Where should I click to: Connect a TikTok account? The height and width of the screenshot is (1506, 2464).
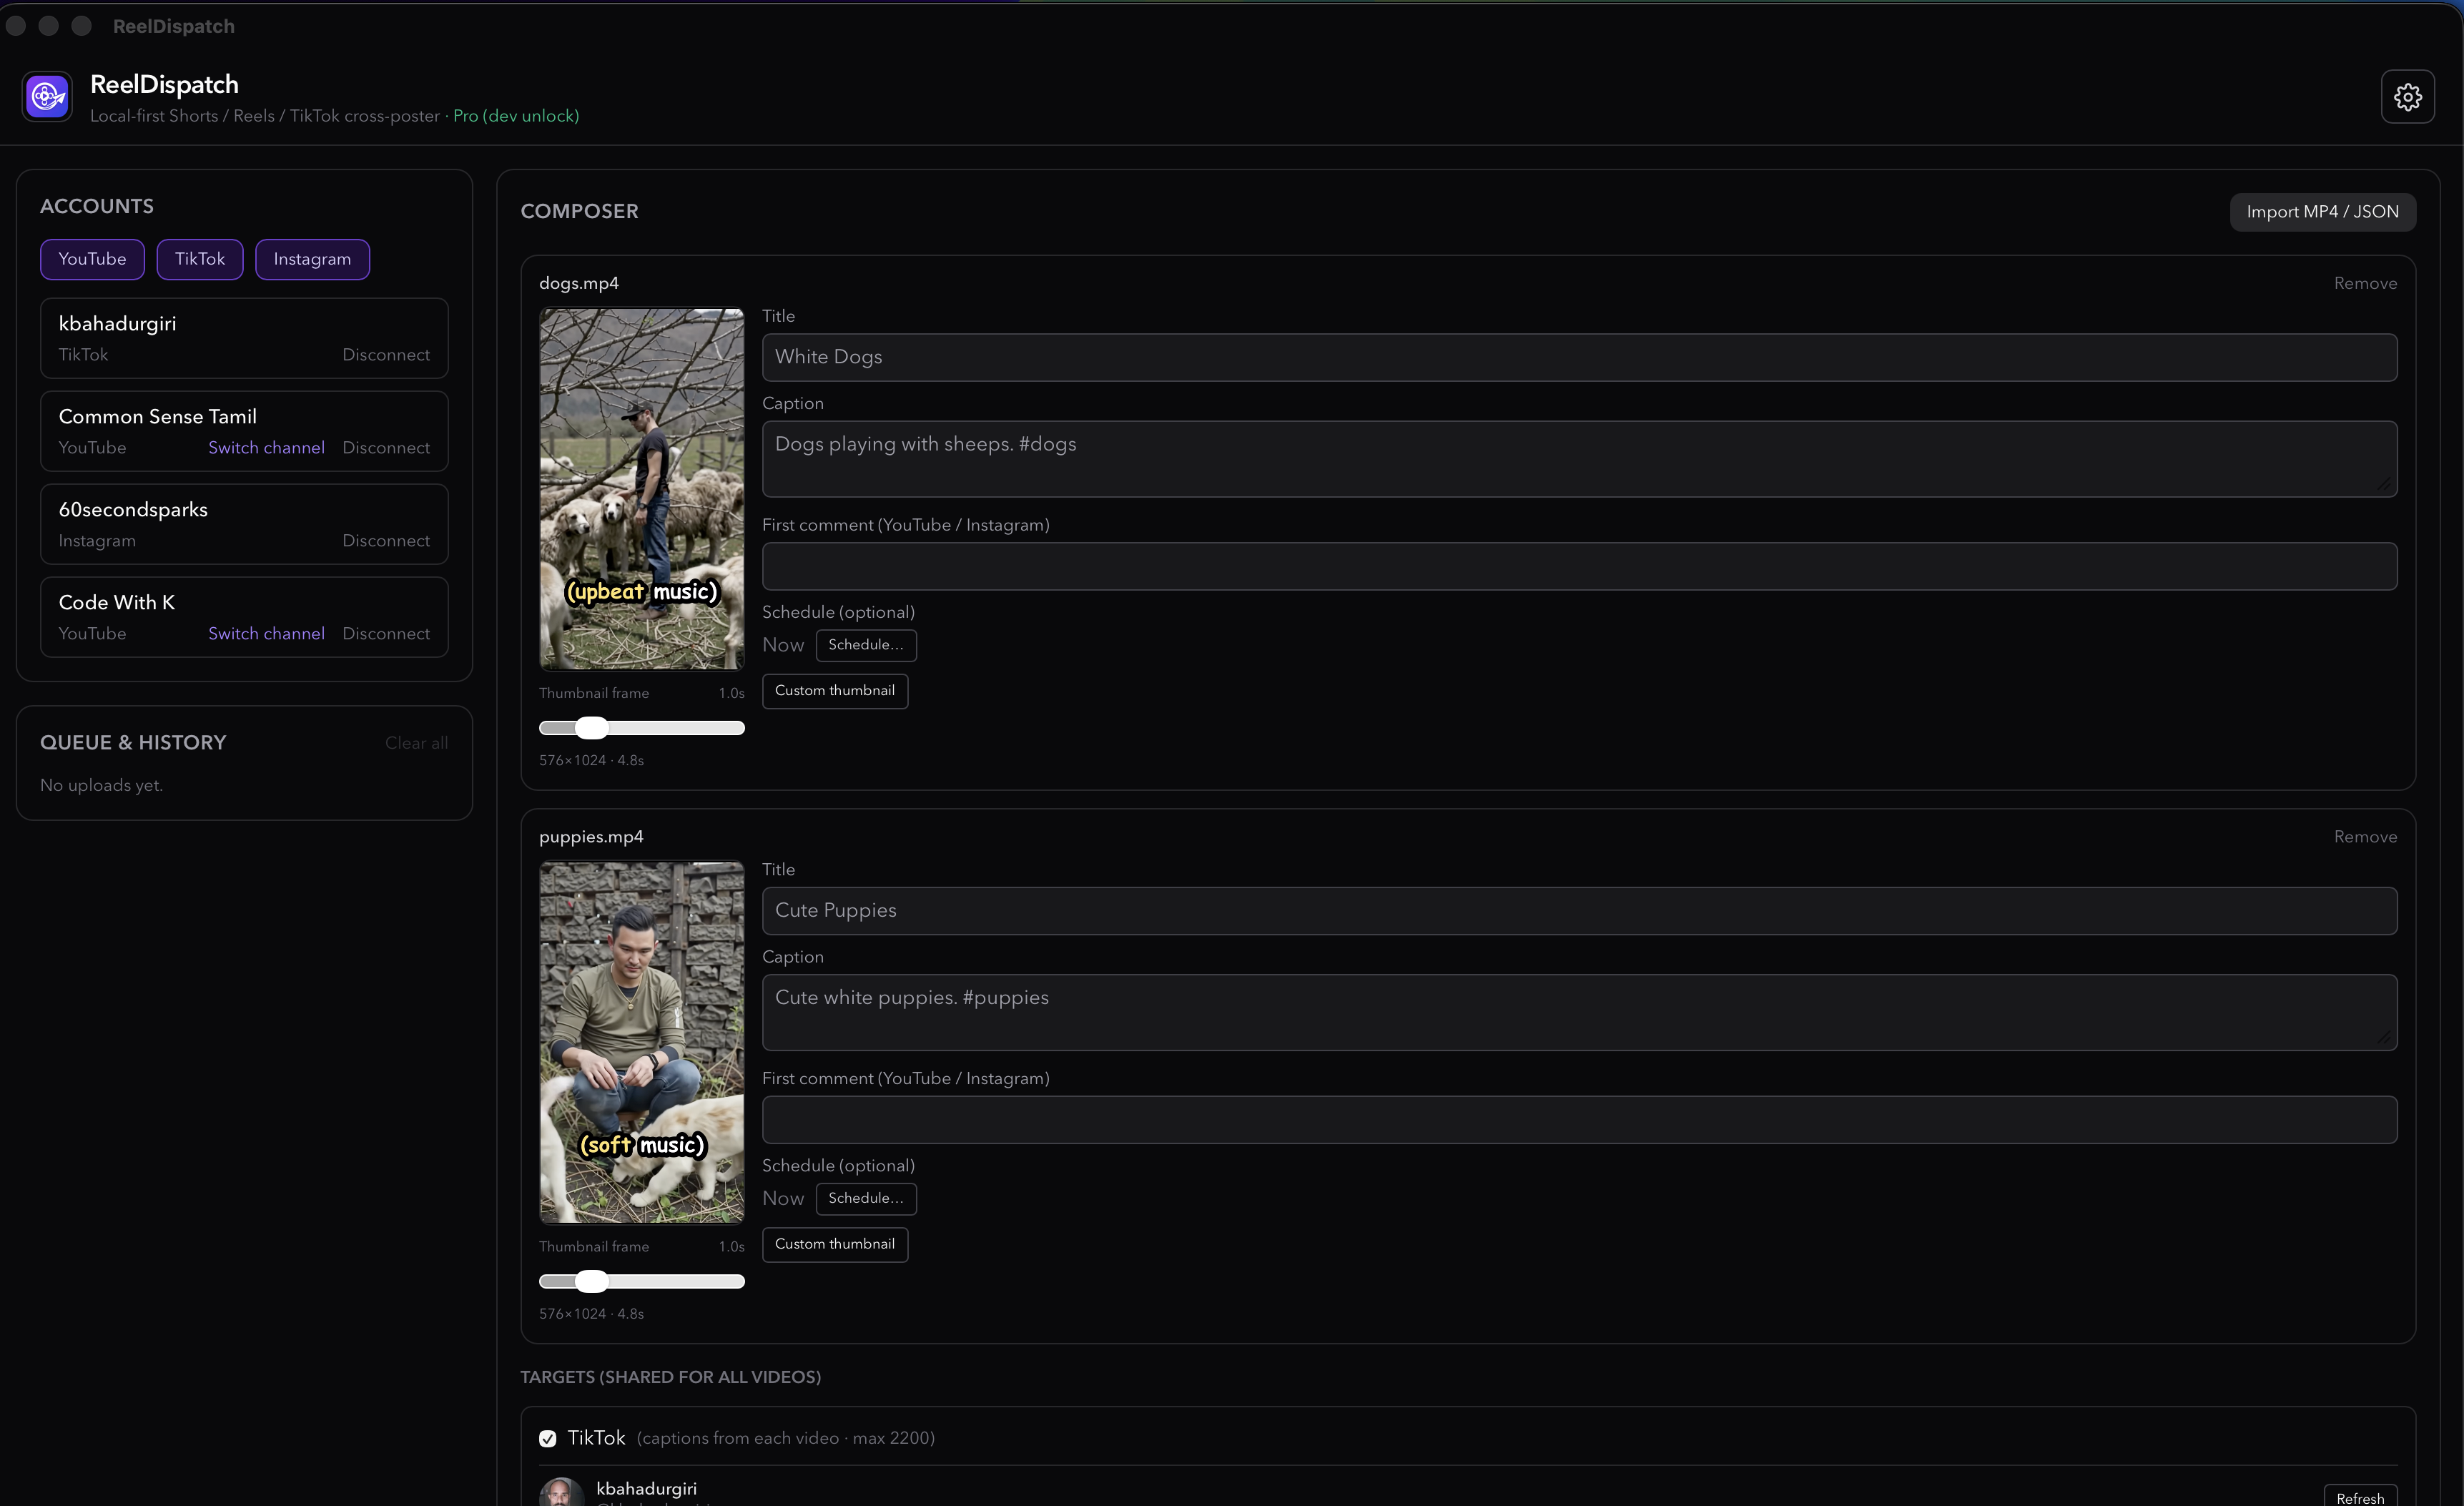coord(200,259)
